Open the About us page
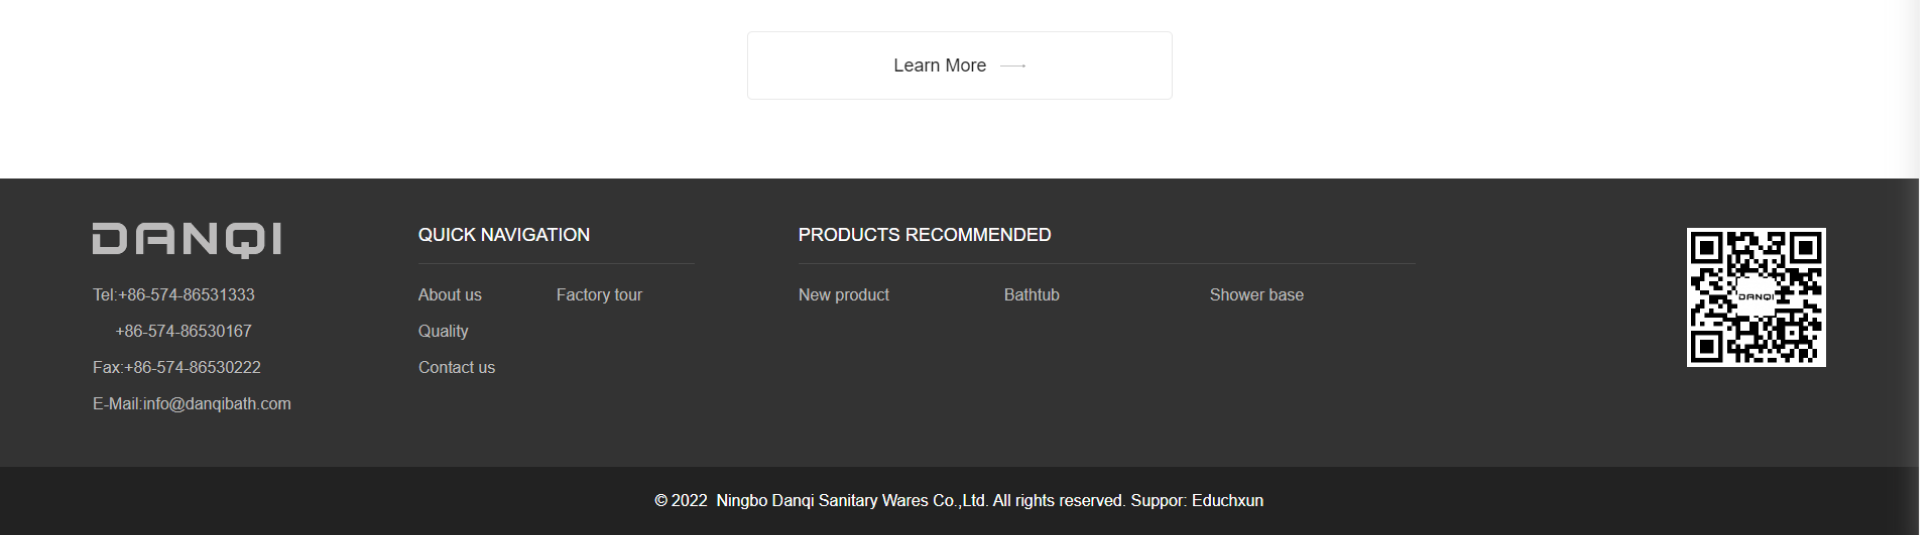The width and height of the screenshot is (1920, 535). tap(450, 295)
